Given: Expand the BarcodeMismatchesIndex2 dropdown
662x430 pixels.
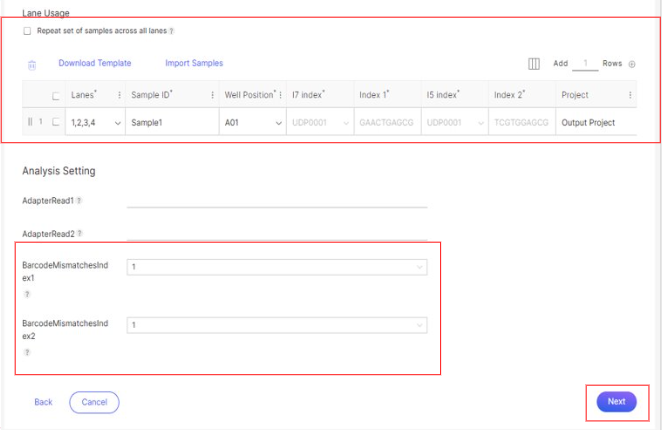Looking at the screenshot, I should coord(419,325).
